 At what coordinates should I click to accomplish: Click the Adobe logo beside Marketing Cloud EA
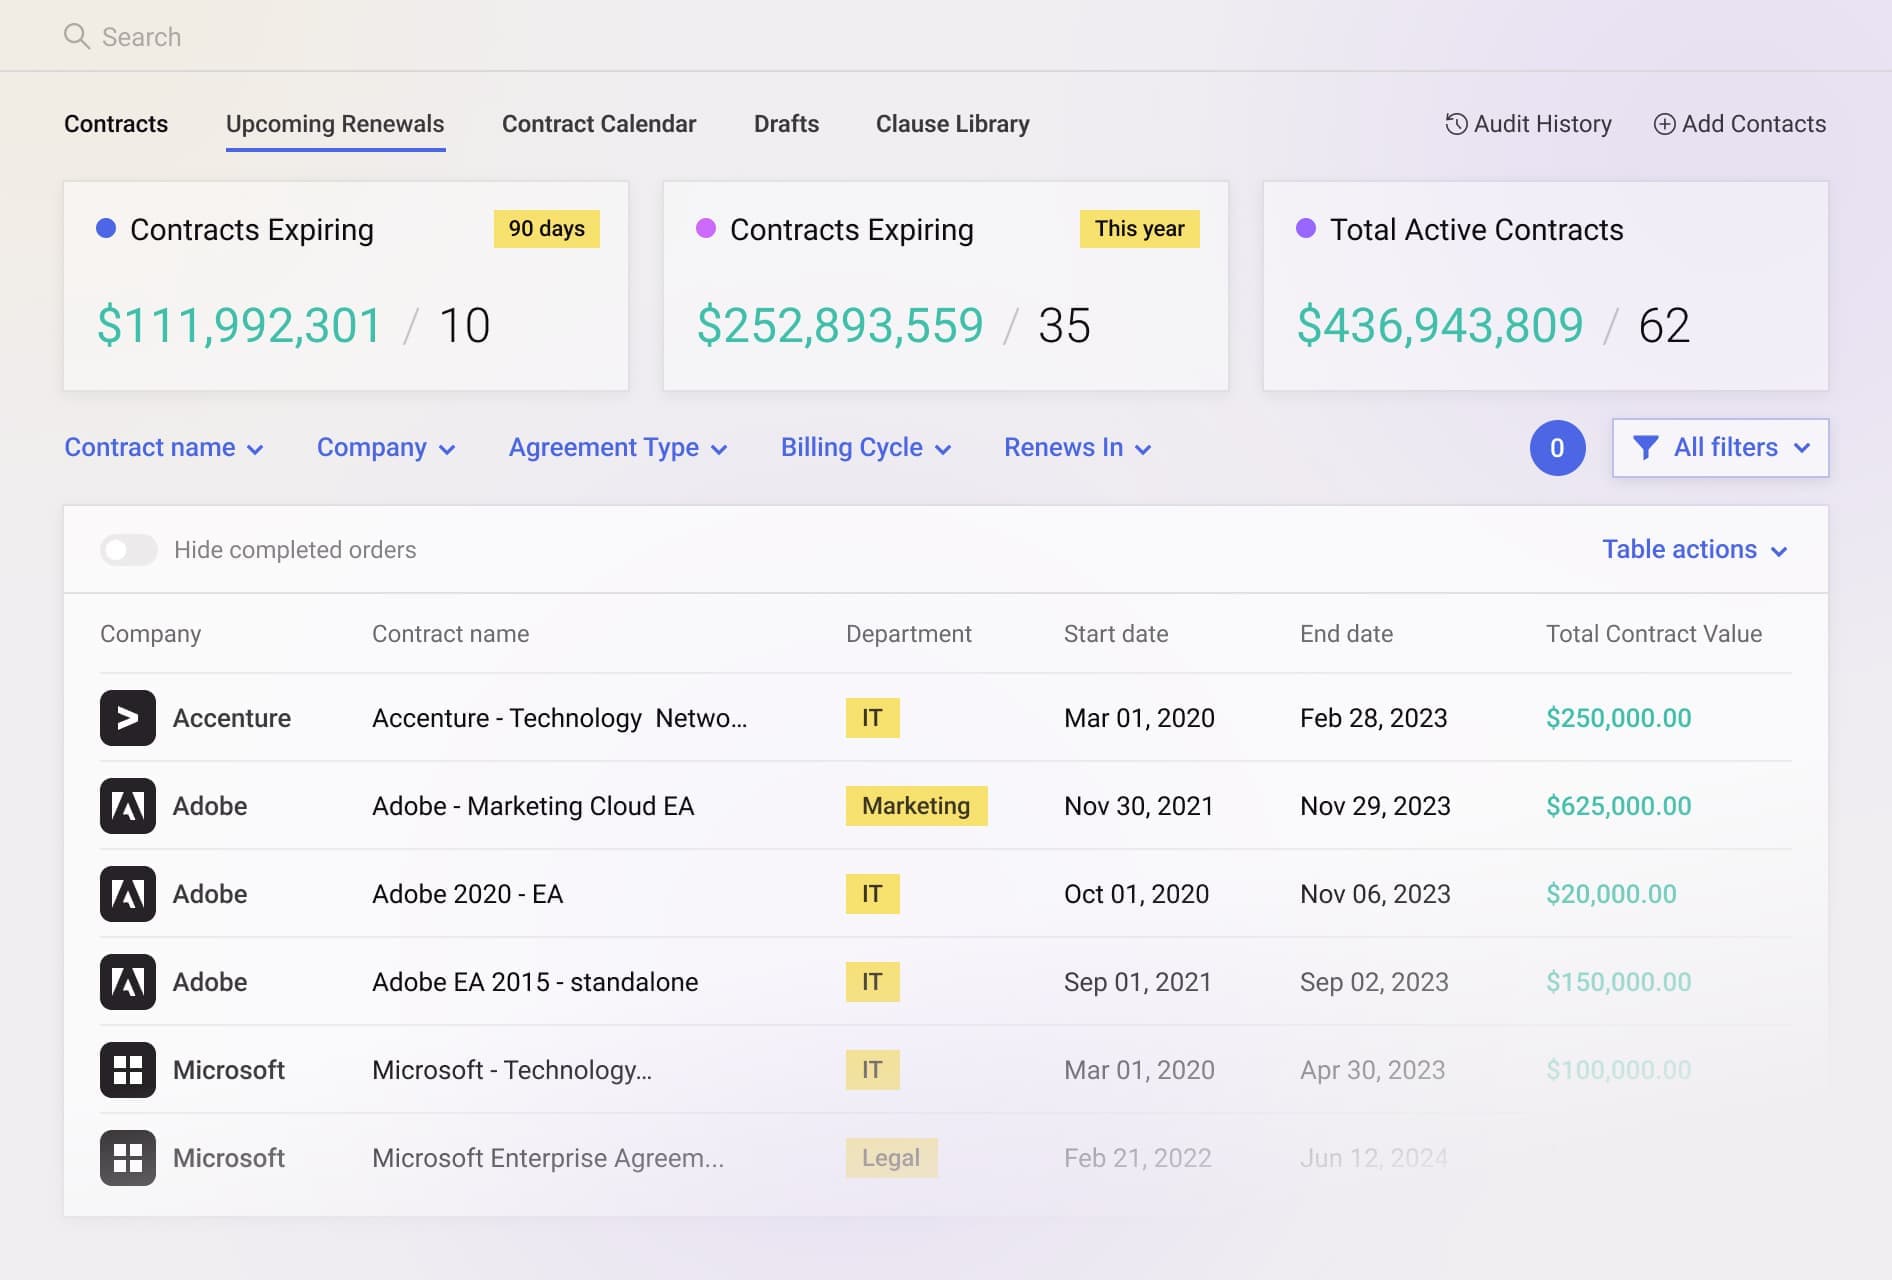click(127, 806)
